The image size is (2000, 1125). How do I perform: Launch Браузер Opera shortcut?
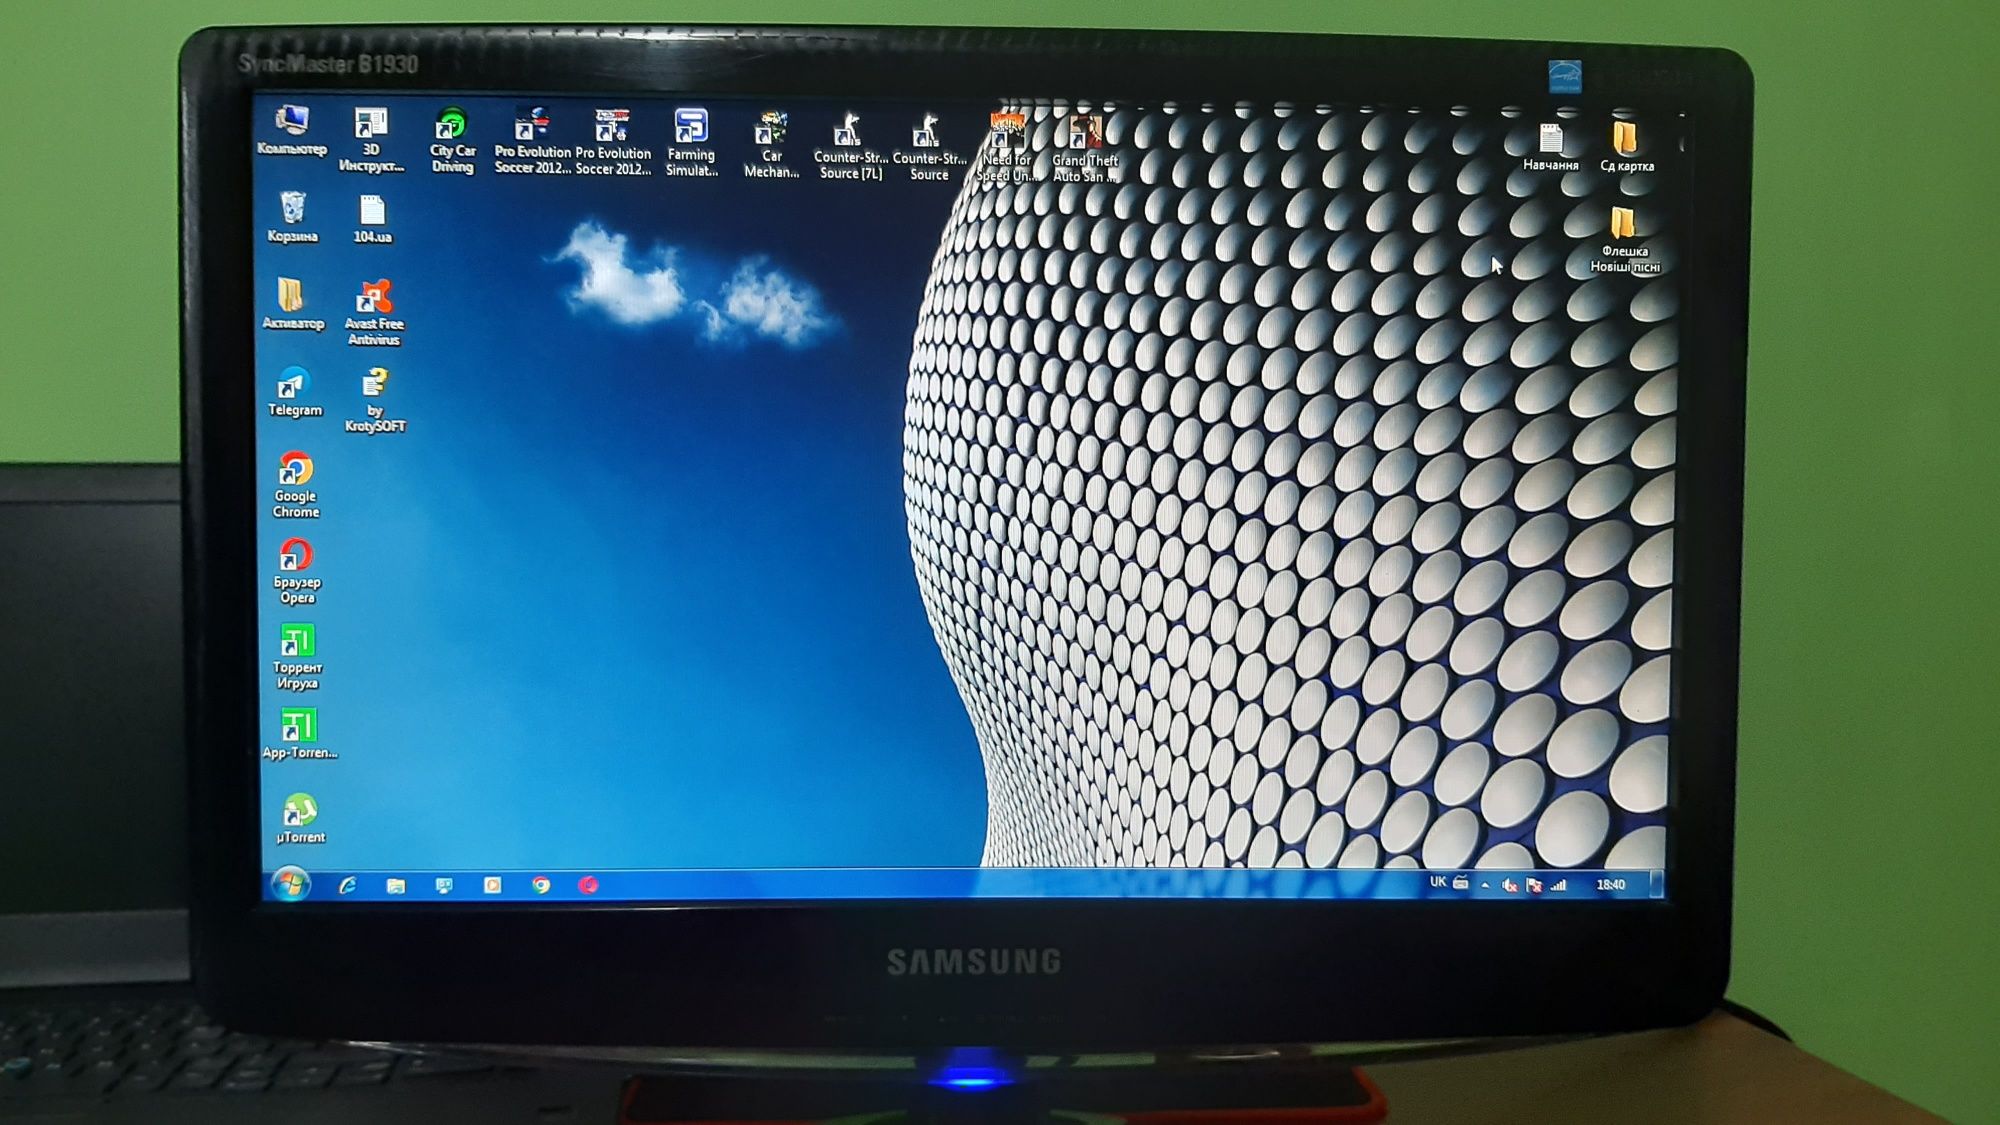pos(297,571)
